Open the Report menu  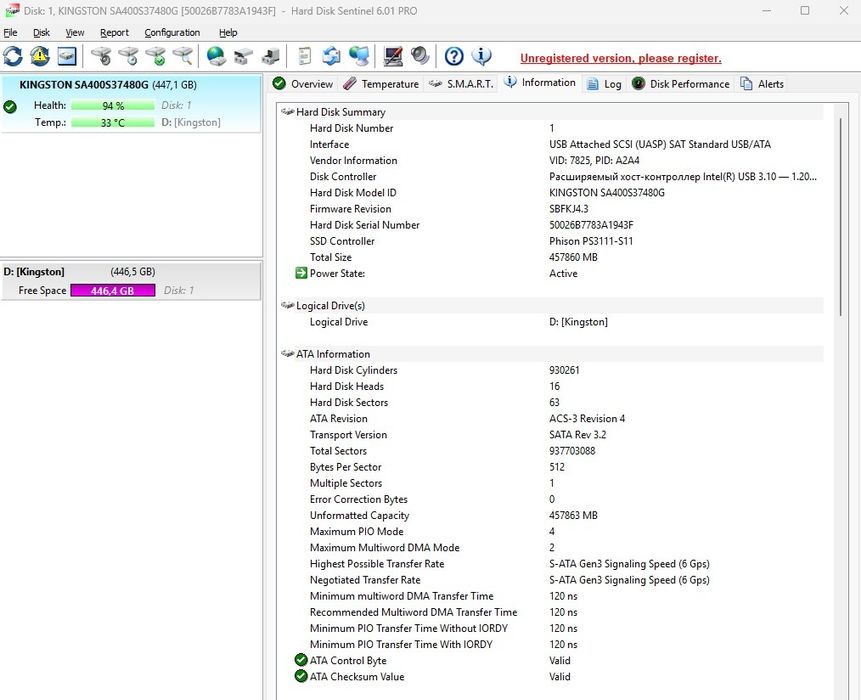click(114, 32)
